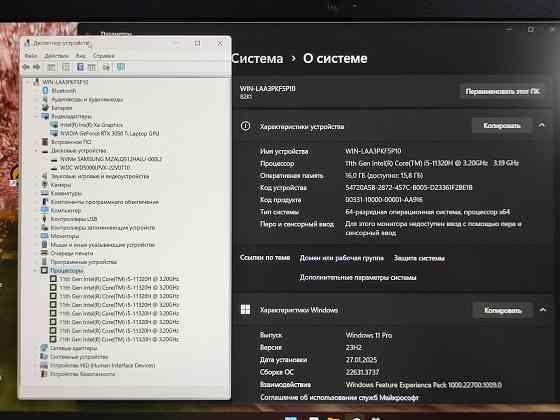This screenshot has height=420, width=560.
Task: Collapse Характеристики Windows section chevron
Action: (543, 310)
